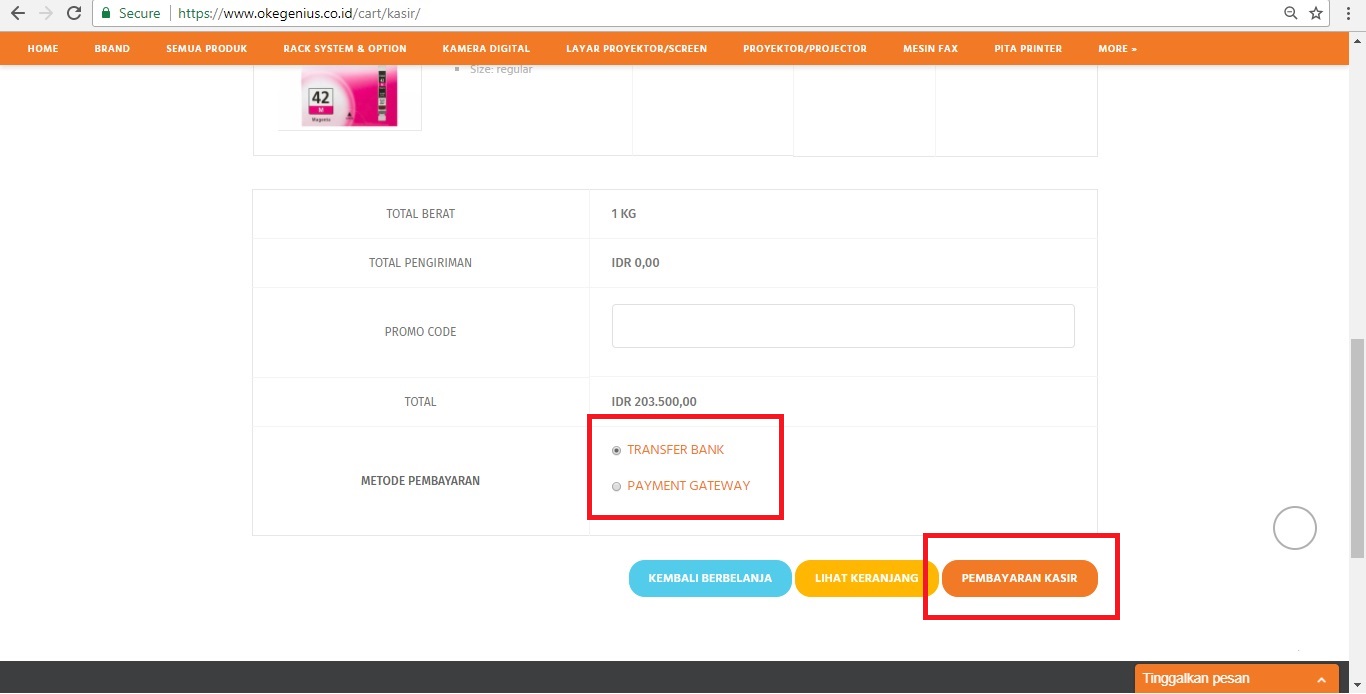Bookmark page using the star icon
The image size is (1366, 694).
pyautogui.click(x=1316, y=14)
